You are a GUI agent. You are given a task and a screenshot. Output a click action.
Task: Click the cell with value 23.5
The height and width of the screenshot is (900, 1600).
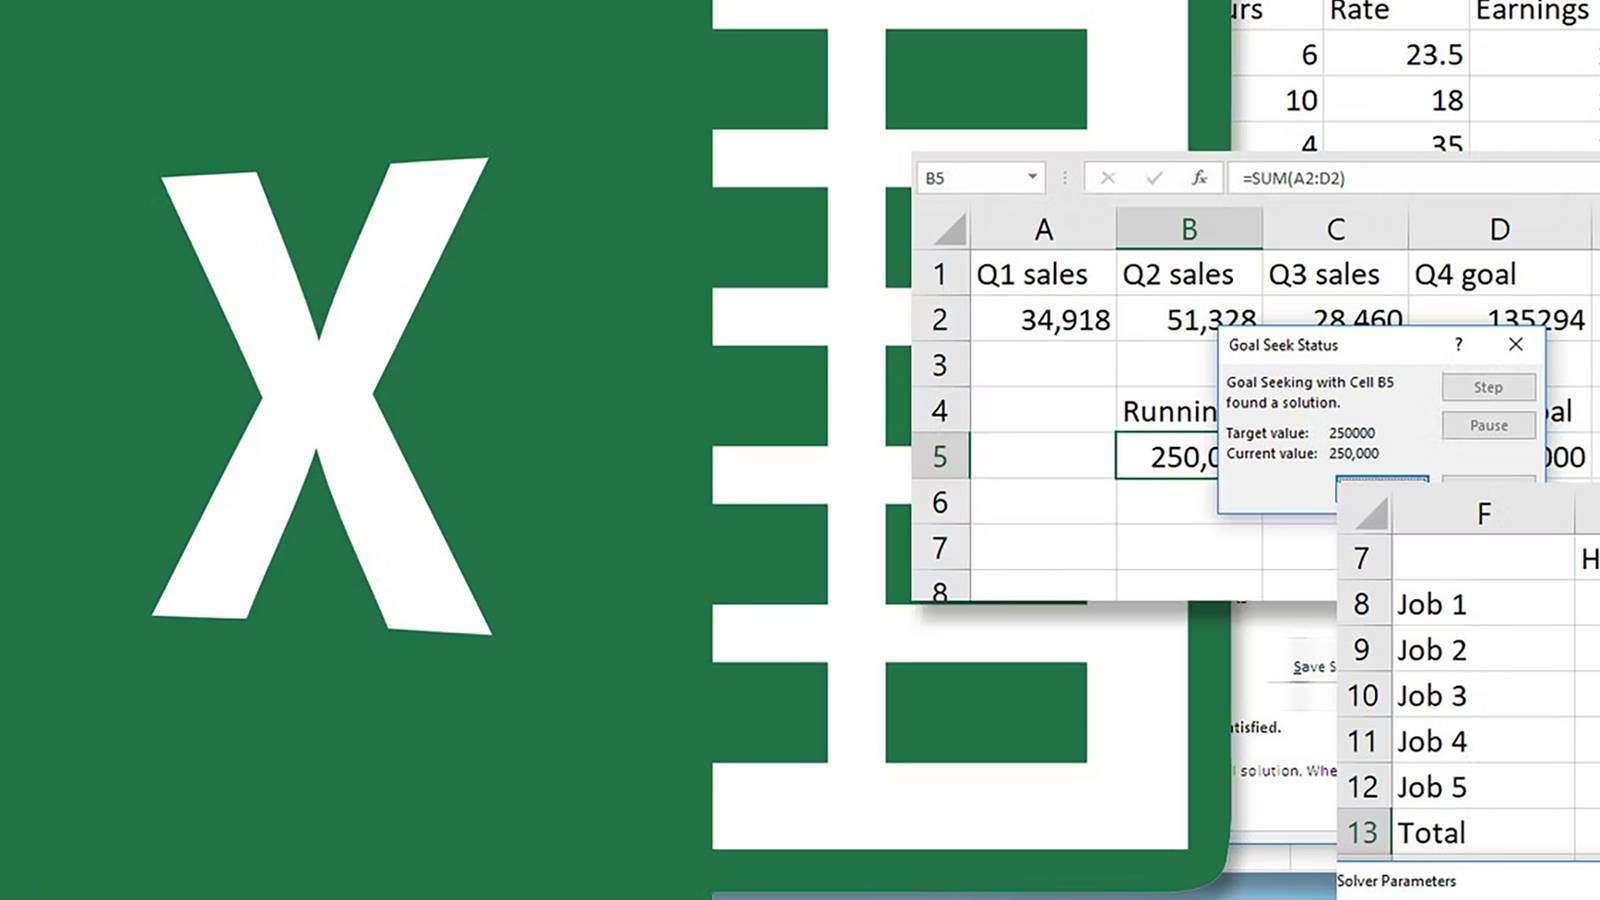1396,54
